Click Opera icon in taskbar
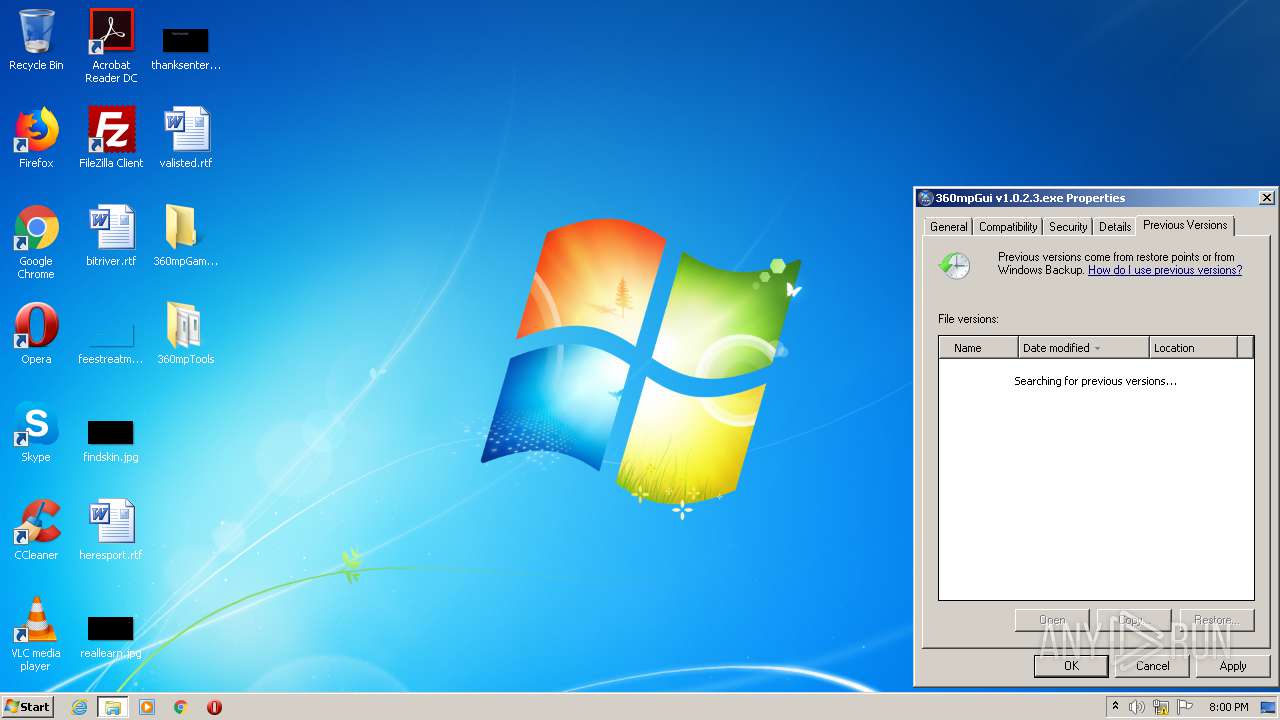The image size is (1280, 720). pos(214,707)
